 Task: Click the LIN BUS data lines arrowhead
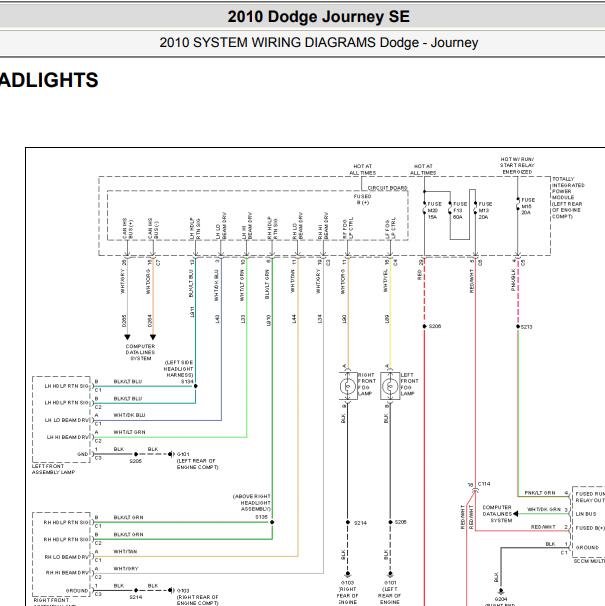[x=515, y=514]
